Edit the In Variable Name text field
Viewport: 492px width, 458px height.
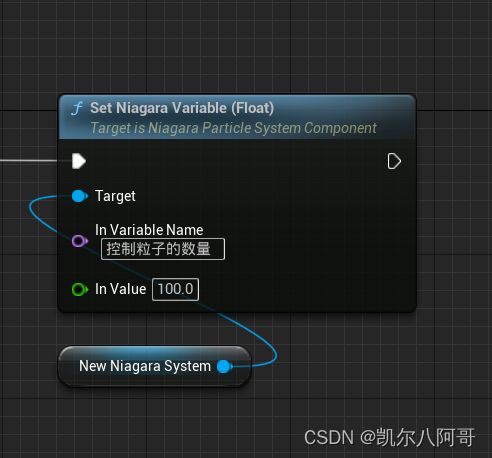click(x=163, y=249)
